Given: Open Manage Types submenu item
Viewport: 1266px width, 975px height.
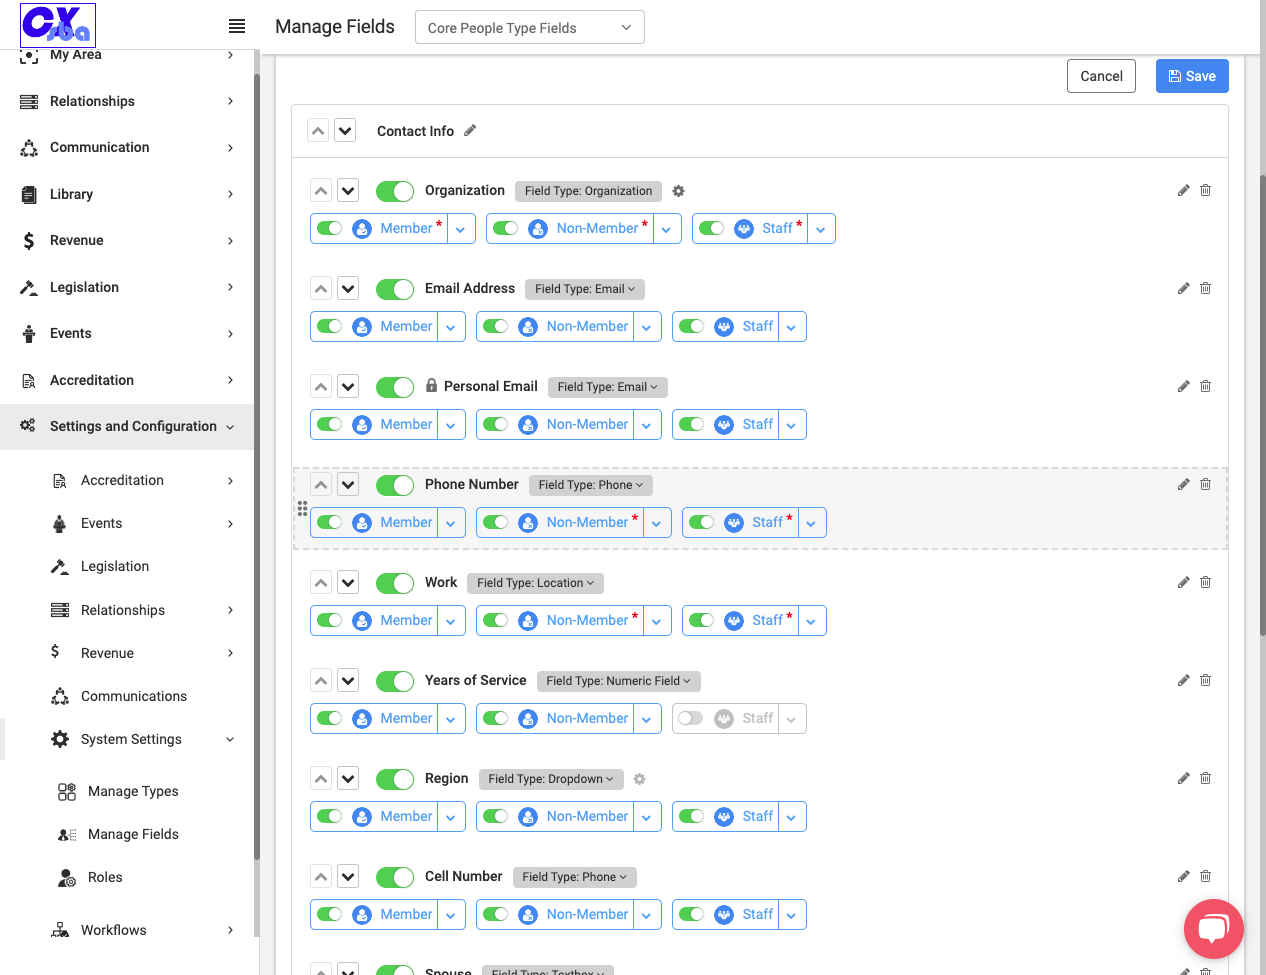Looking at the screenshot, I should 133,791.
